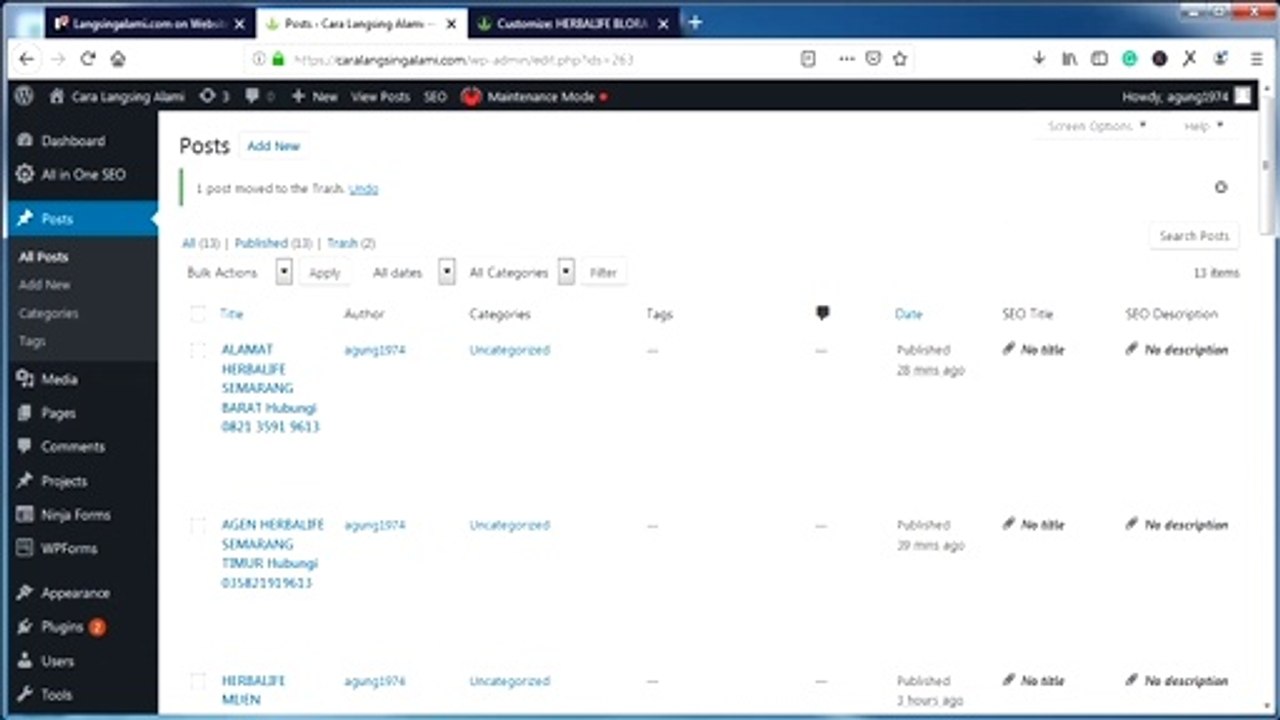The height and width of the screenshot is (720, 1280).
Task: Sort posts by Date column
Action: point(908,314)
